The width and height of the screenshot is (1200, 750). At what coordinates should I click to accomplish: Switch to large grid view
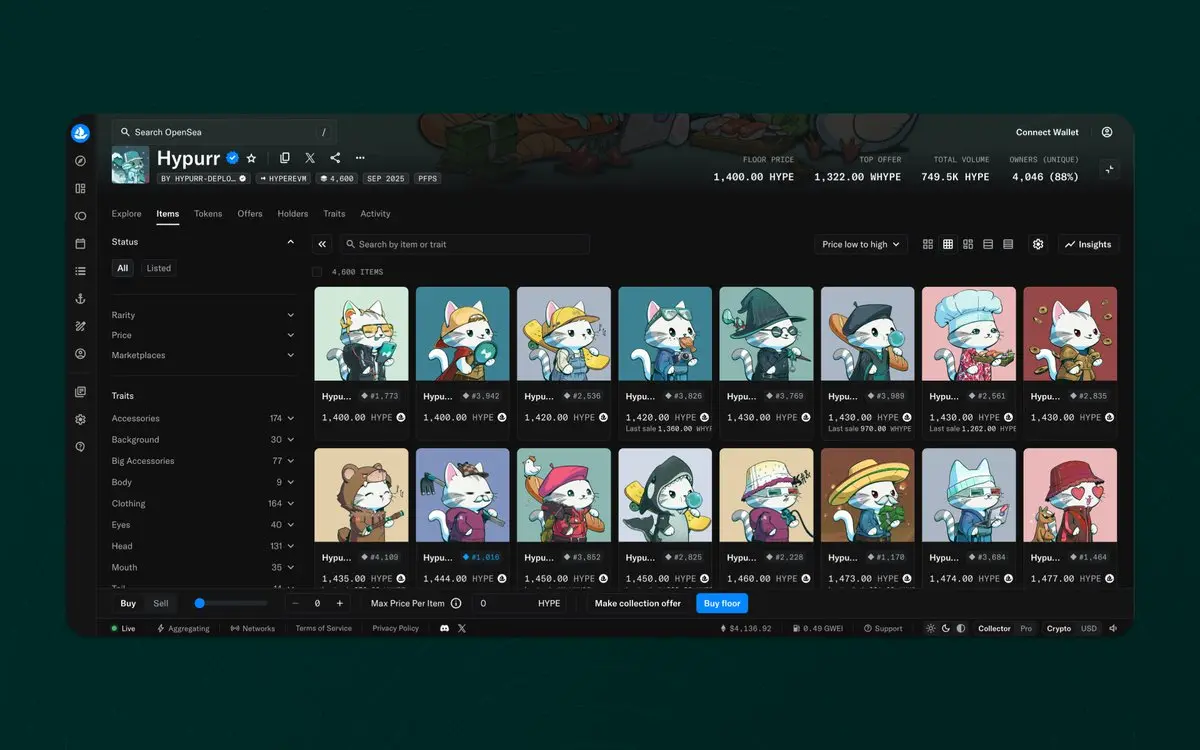(928, 244)
